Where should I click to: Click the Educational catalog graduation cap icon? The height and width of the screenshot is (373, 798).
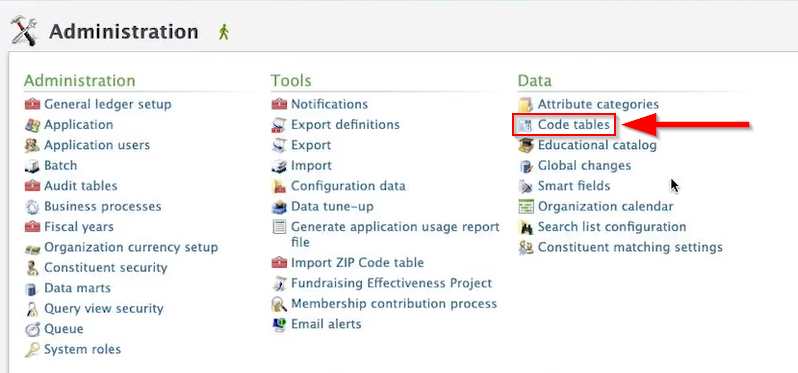pyautogui.click(x=526, y=146)
